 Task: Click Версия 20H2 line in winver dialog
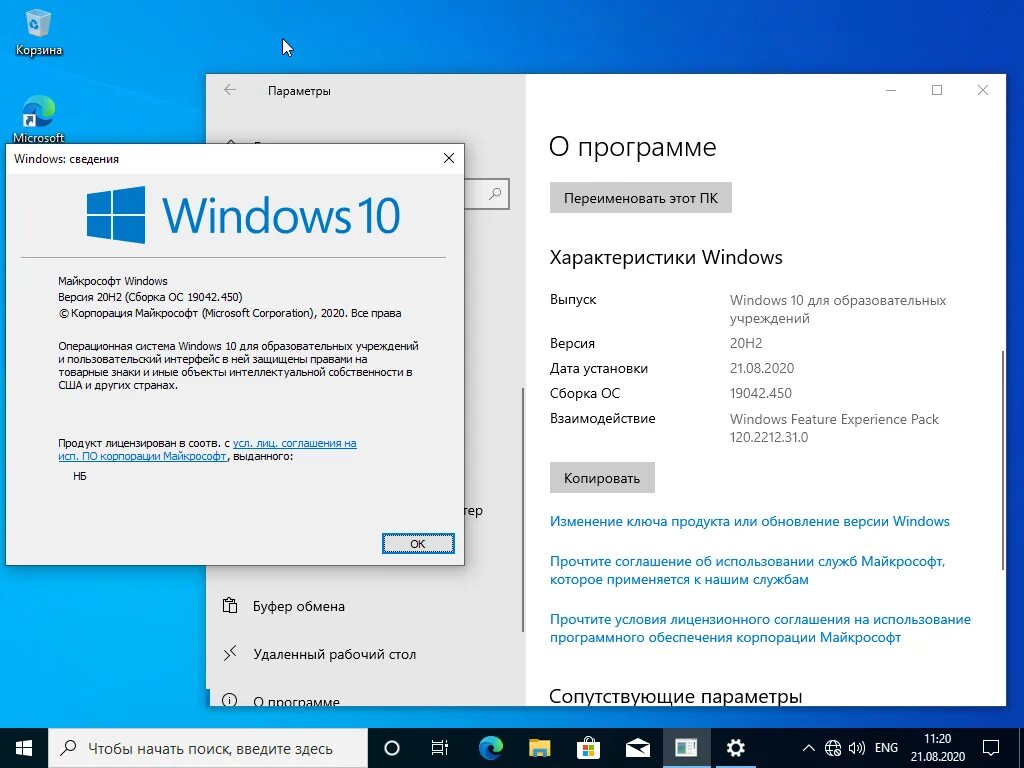click(150, 297)
